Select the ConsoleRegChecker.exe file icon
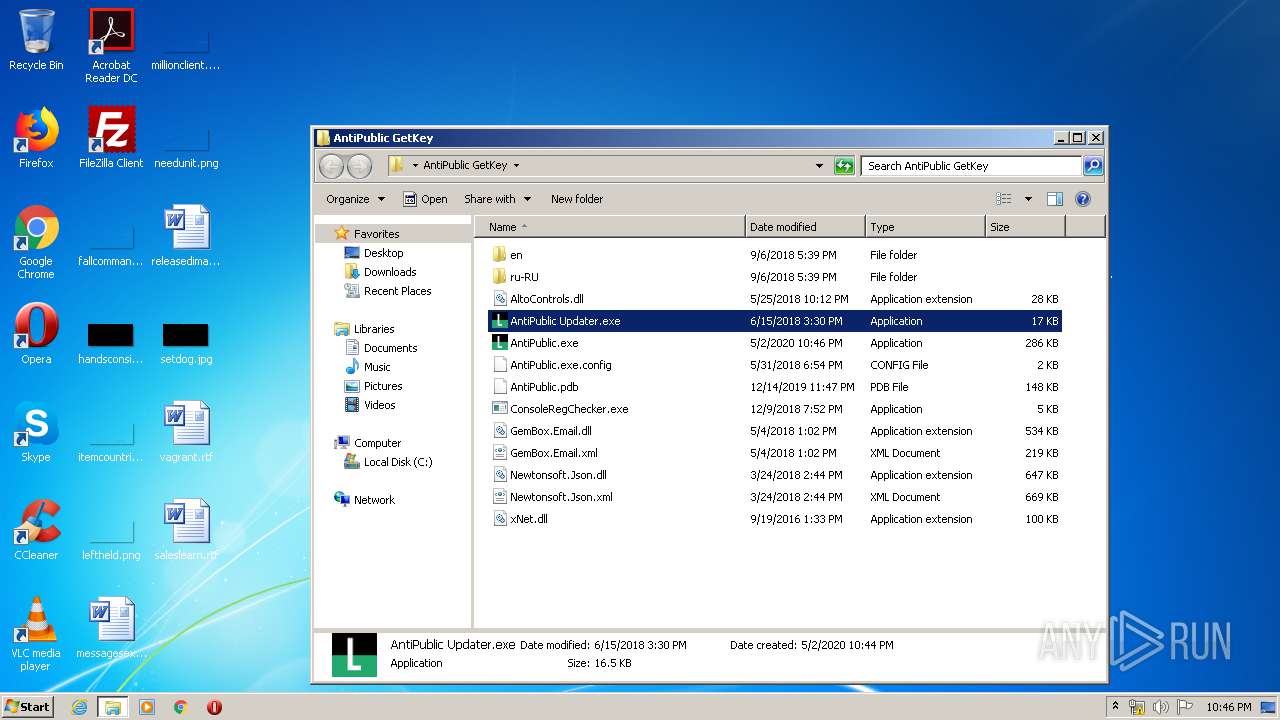 click(x=501, y=409)
